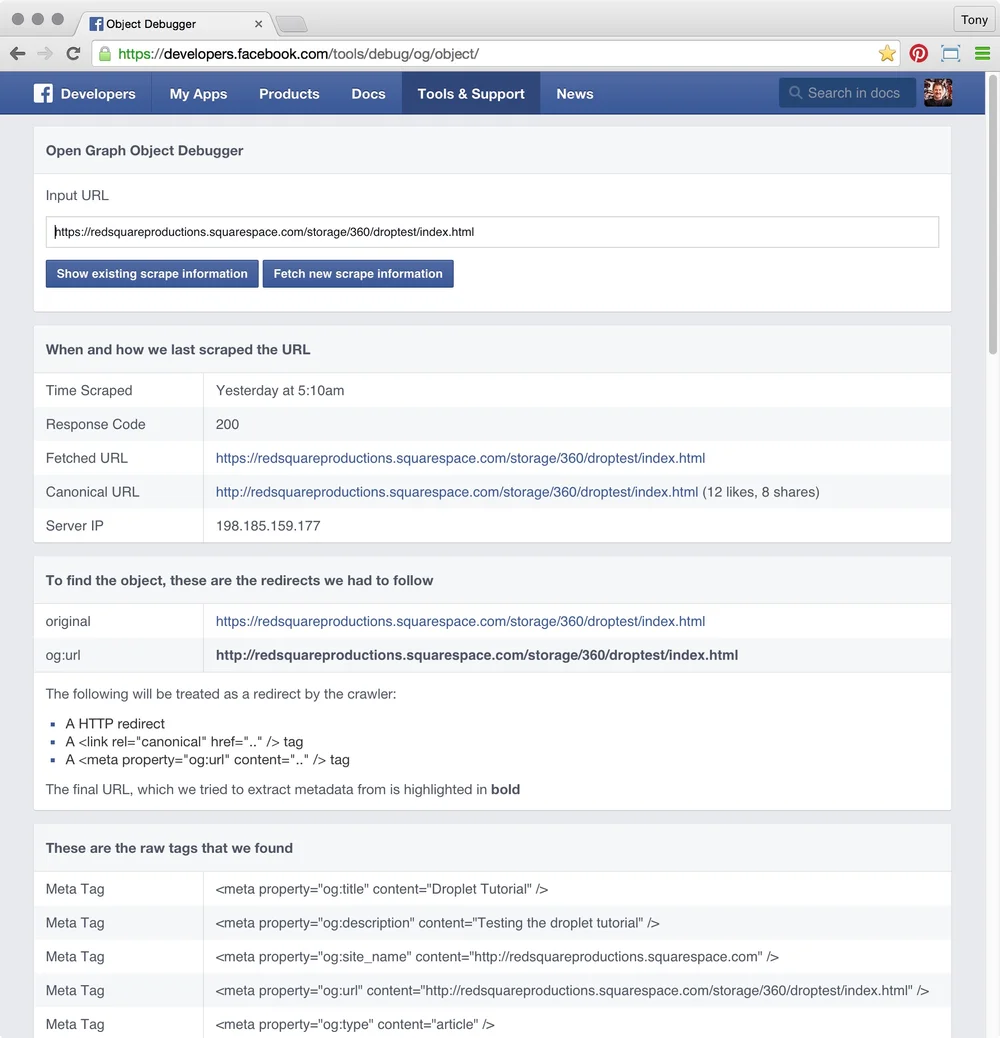
Task: Click the page vertical scrollbar
Action: [993, 215]
